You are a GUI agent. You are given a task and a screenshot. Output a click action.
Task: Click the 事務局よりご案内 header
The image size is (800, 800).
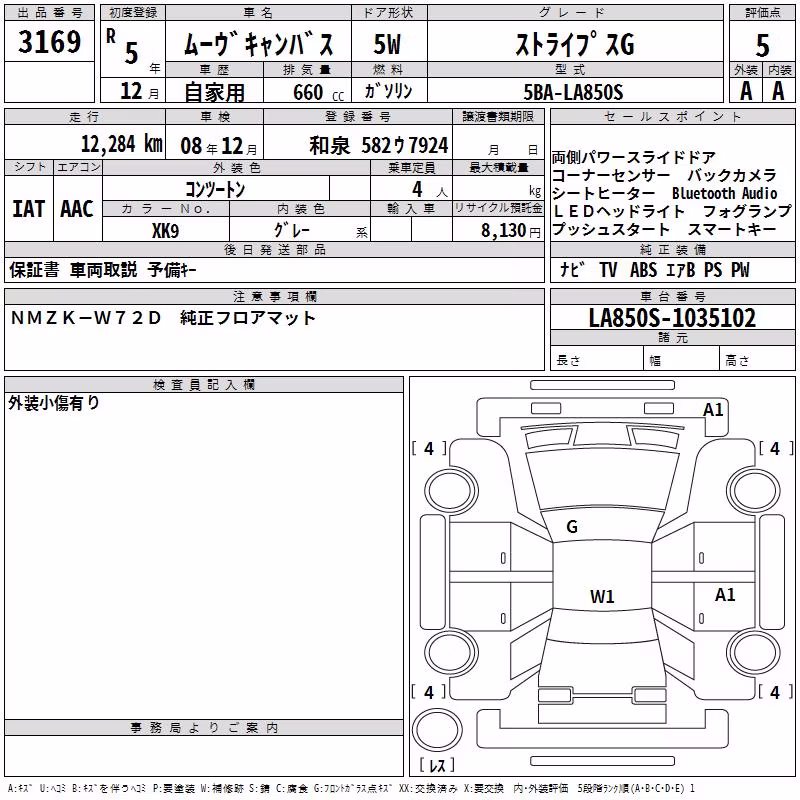click(204, 728)
